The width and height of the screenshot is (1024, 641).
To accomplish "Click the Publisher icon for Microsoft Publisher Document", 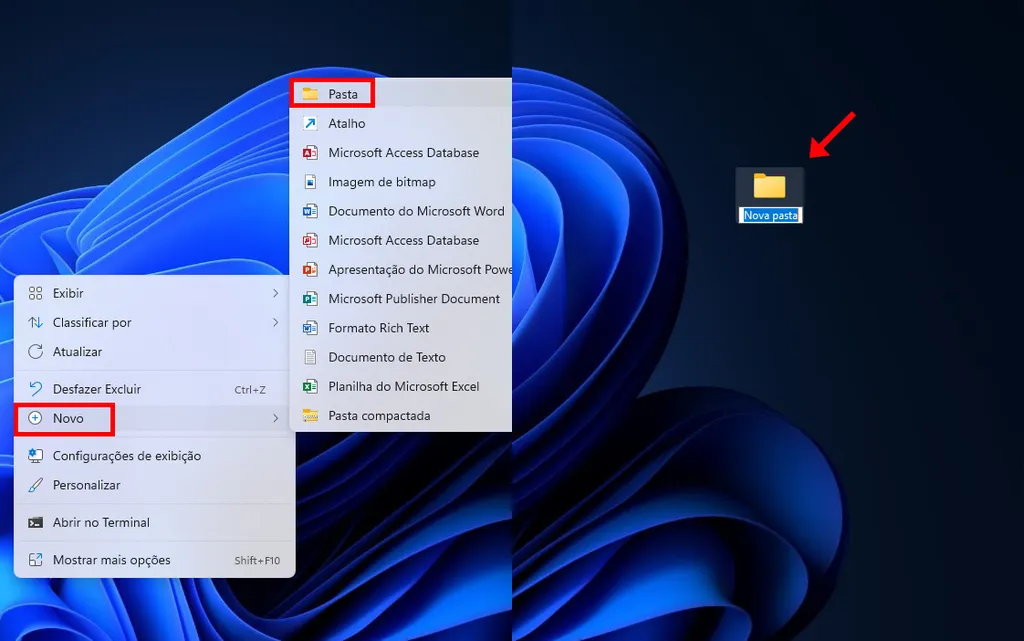I will pyautogui.click(x=310, y=299).
